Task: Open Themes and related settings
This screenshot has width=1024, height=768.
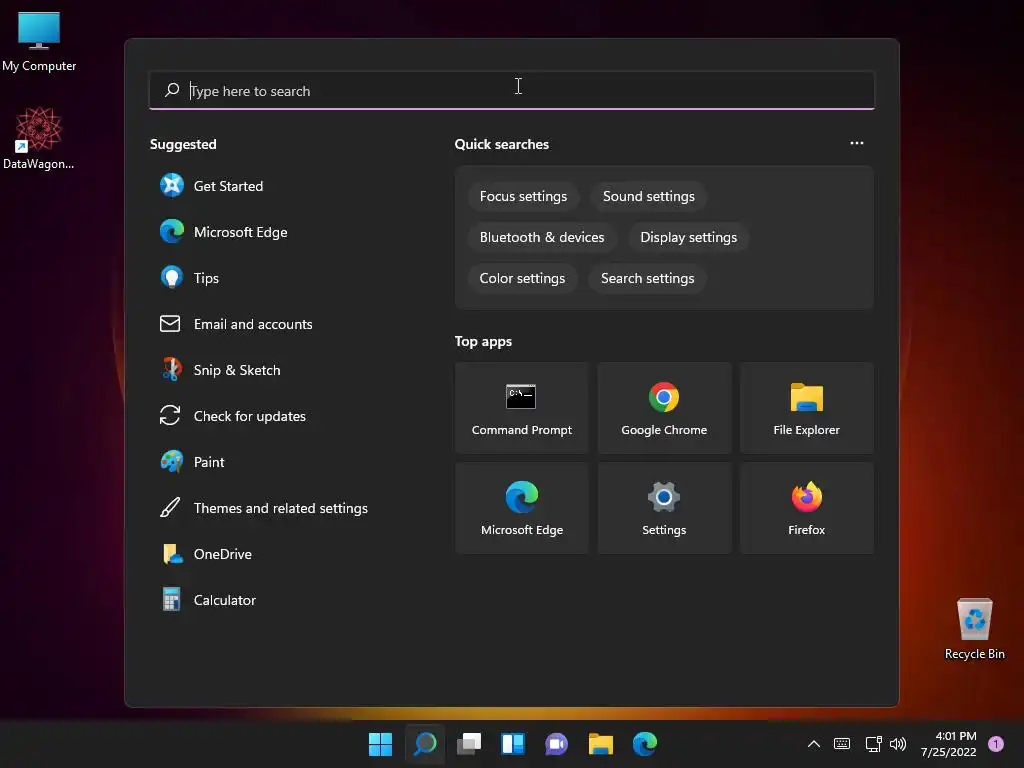Action: [x=264, y=507]
